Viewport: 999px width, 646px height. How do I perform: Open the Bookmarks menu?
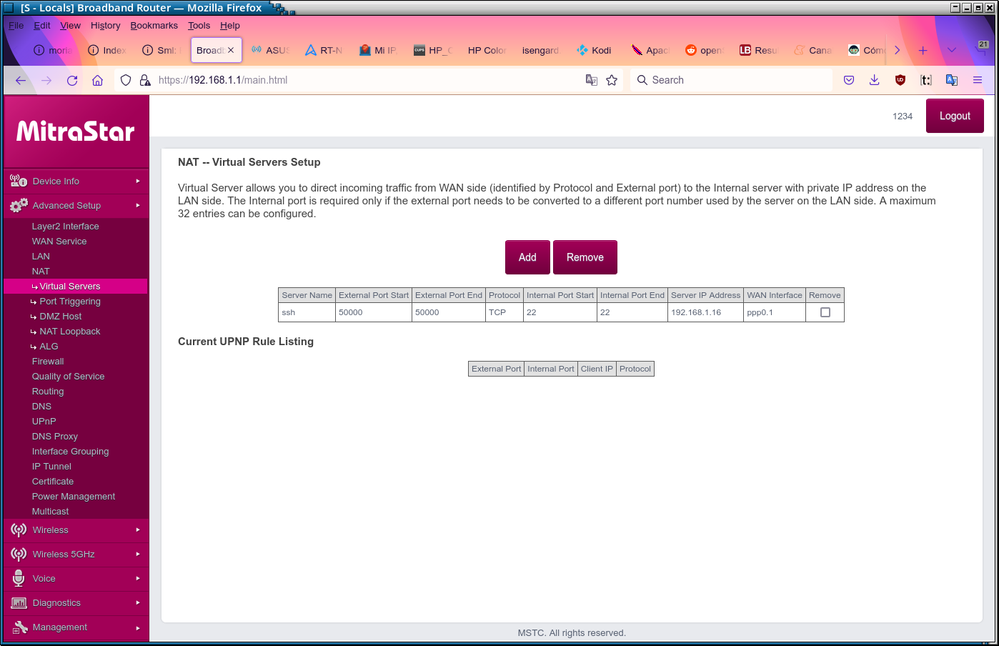point(153,25)
